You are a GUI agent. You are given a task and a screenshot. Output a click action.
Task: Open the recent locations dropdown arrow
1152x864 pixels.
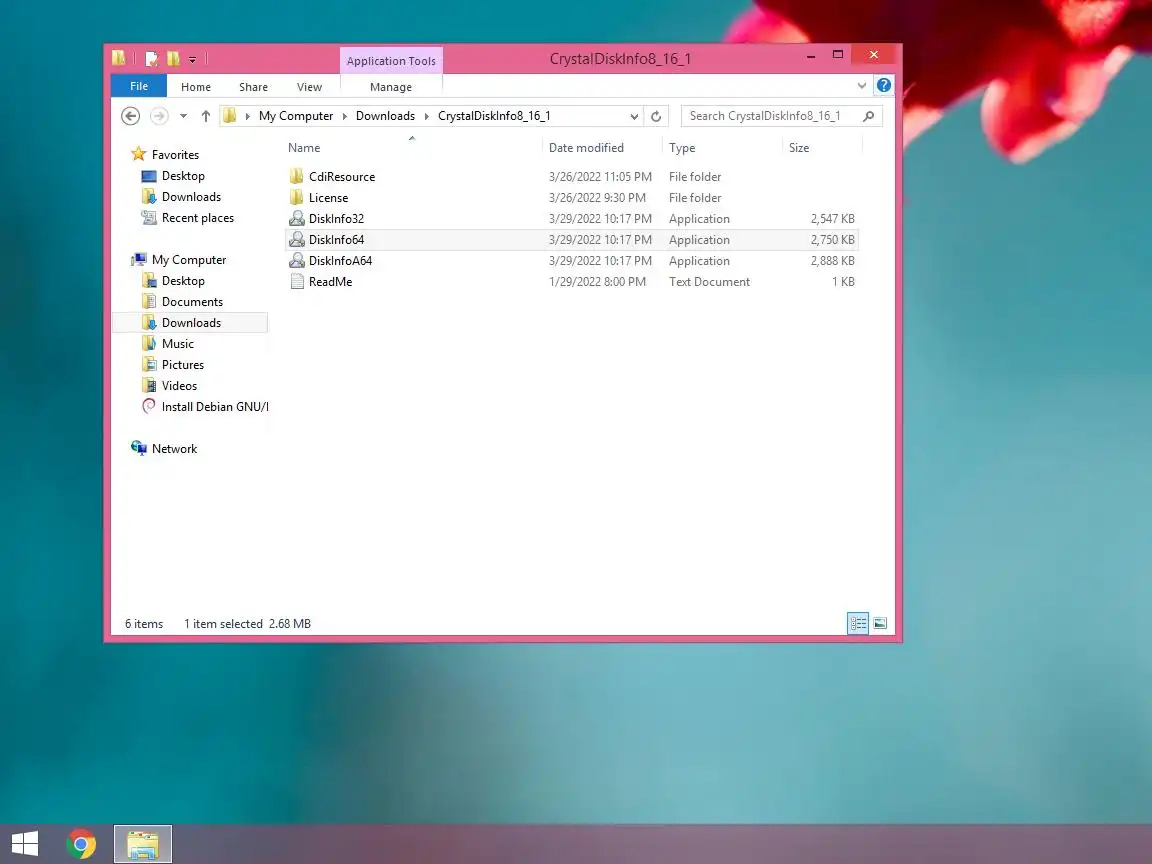pyautogui.click(x=184, y=116)
